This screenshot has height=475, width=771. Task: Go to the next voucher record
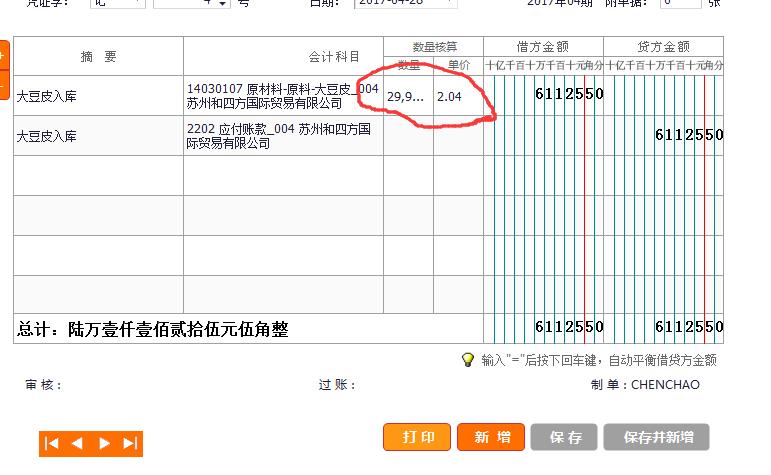[x=104, y=443]
